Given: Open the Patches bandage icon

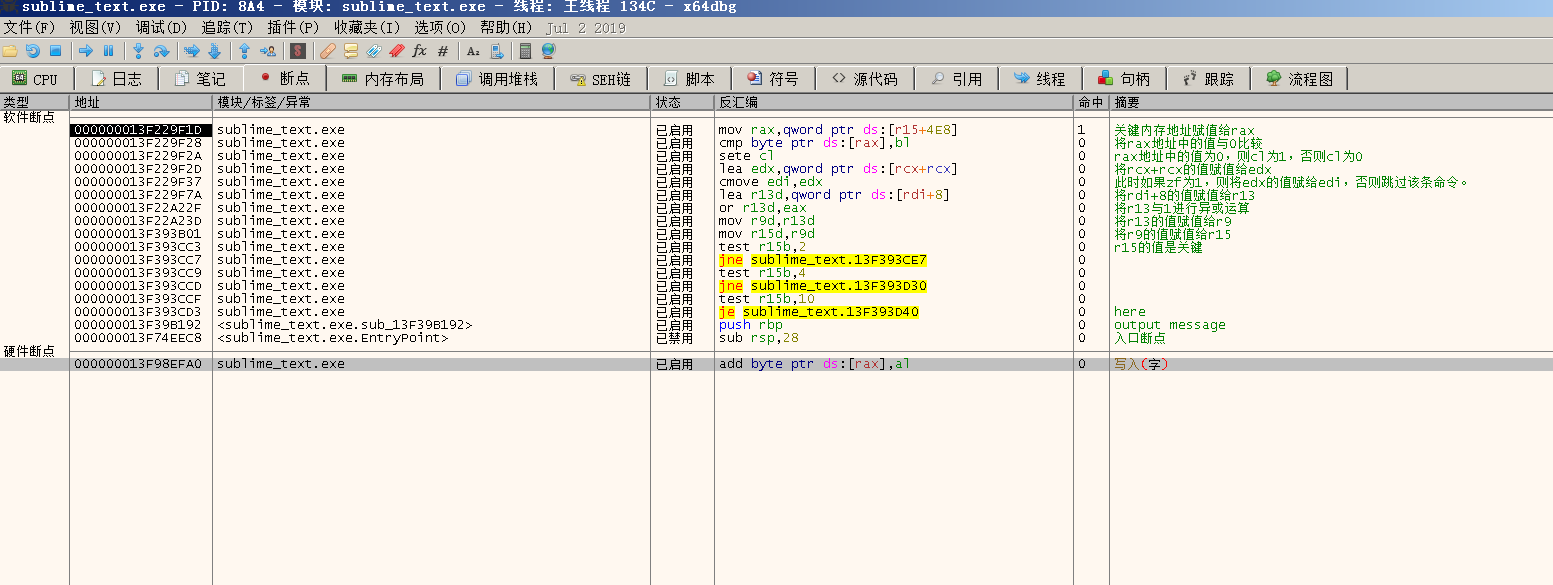Looking at the screenshot, I should click(328, 50).
